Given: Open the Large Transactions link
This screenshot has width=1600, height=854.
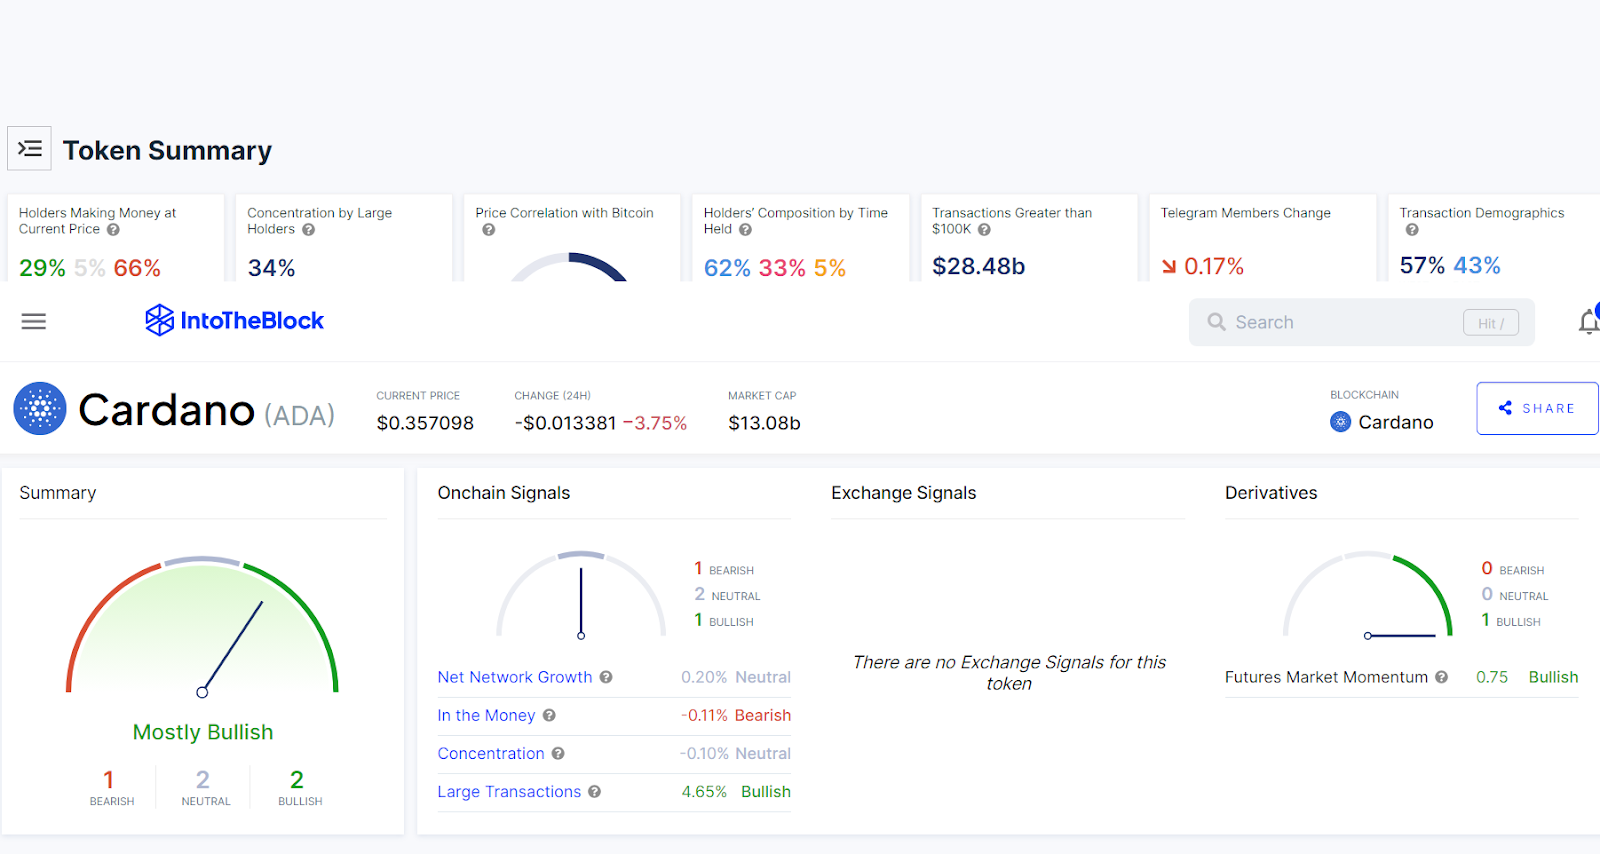Looking at the screenshot, I should point(508,791).
